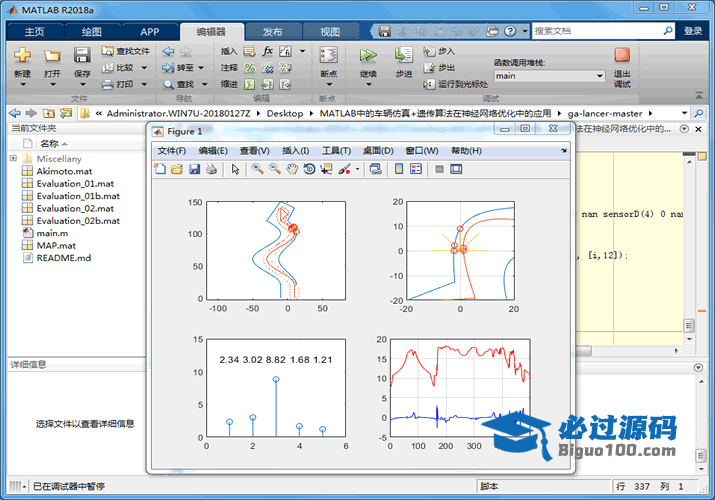The height and width of the screenshot is (500, 715).
Task: Switch to the 视图 (View) tab
Action: click(x=330, y=31)
